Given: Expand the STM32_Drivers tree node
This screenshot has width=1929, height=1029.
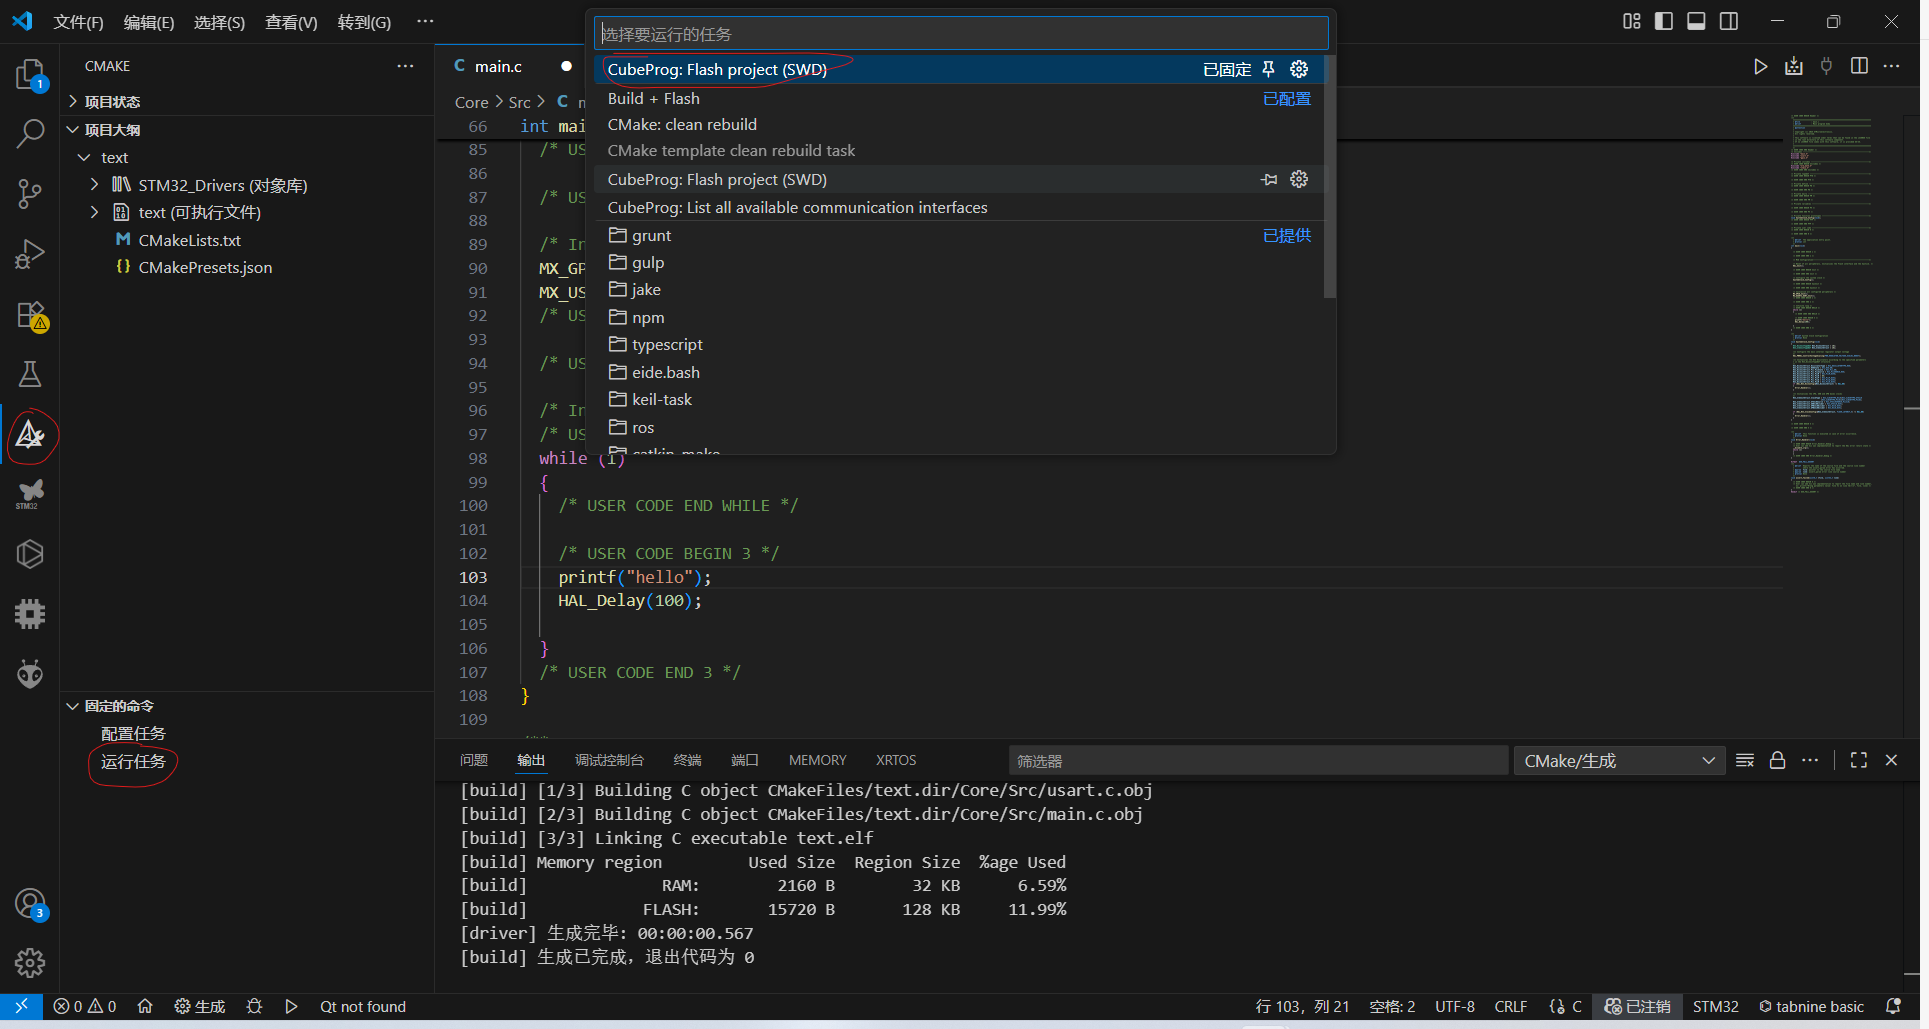Looking at the screenshot, I should [95, 185].
